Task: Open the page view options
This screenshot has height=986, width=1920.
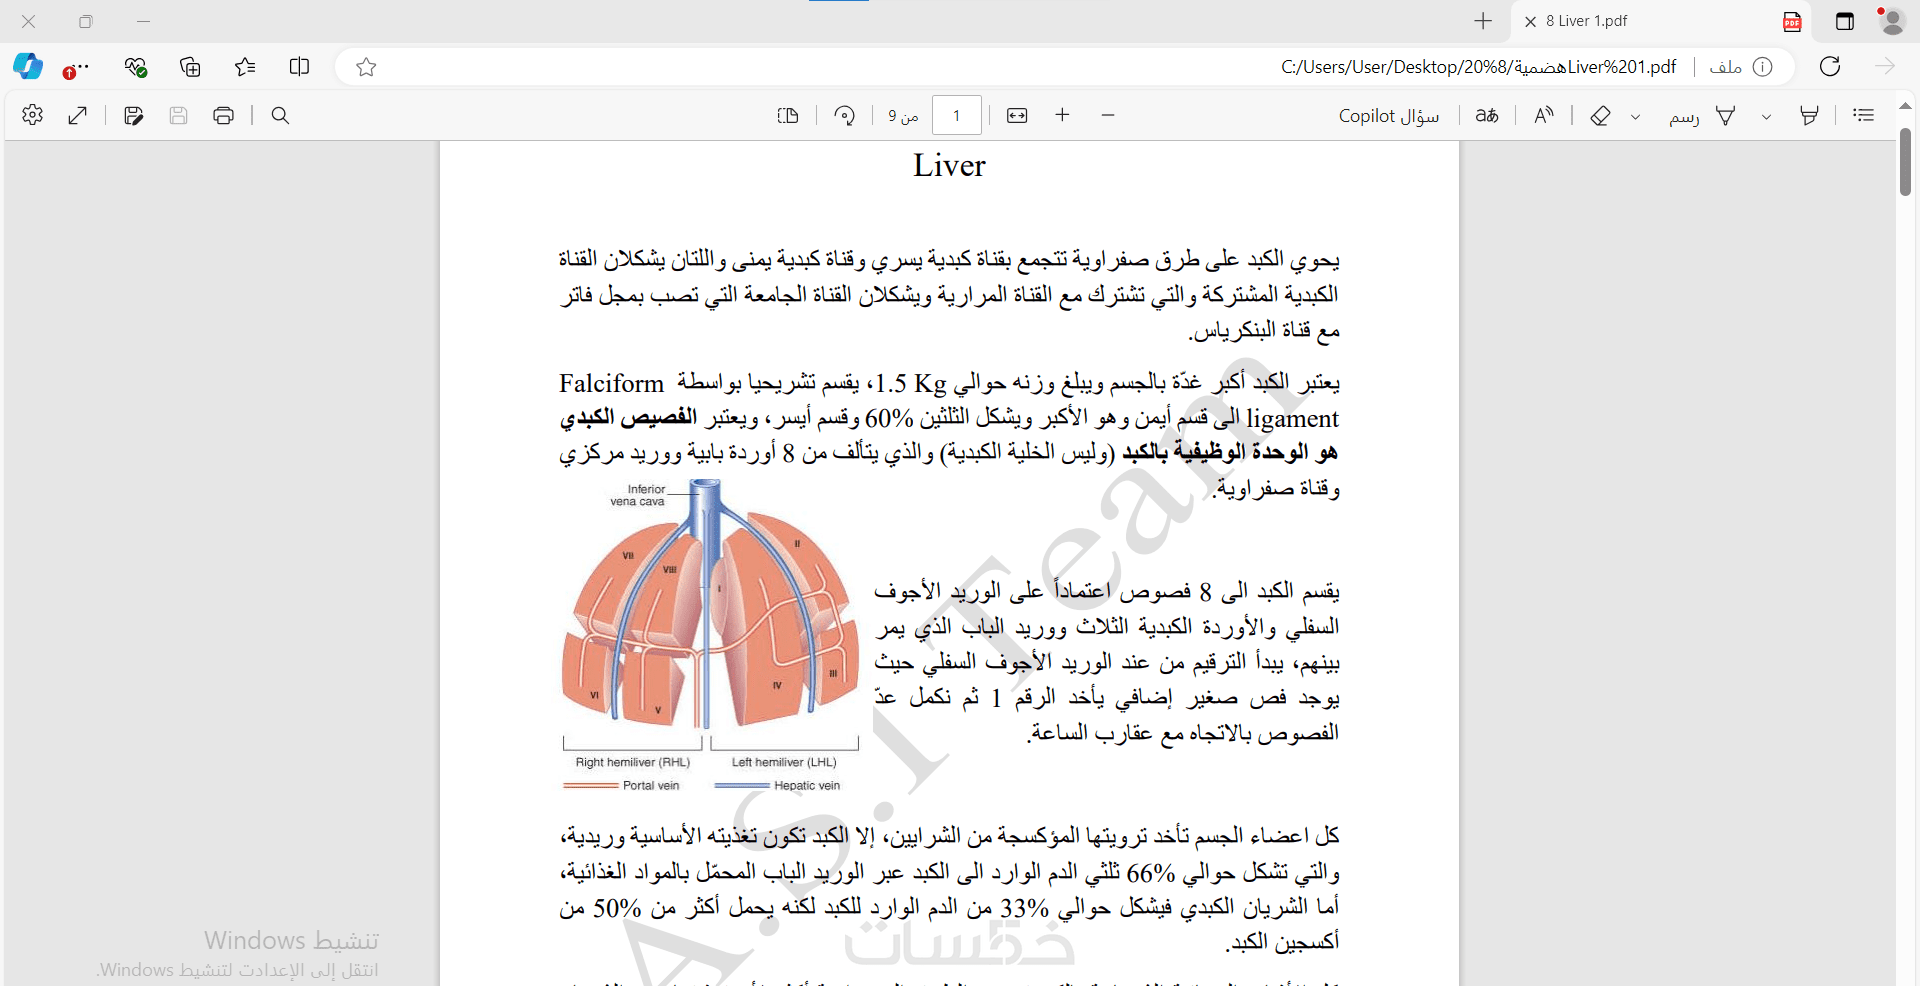Action: pyautogui.click(x=788, y=115)
